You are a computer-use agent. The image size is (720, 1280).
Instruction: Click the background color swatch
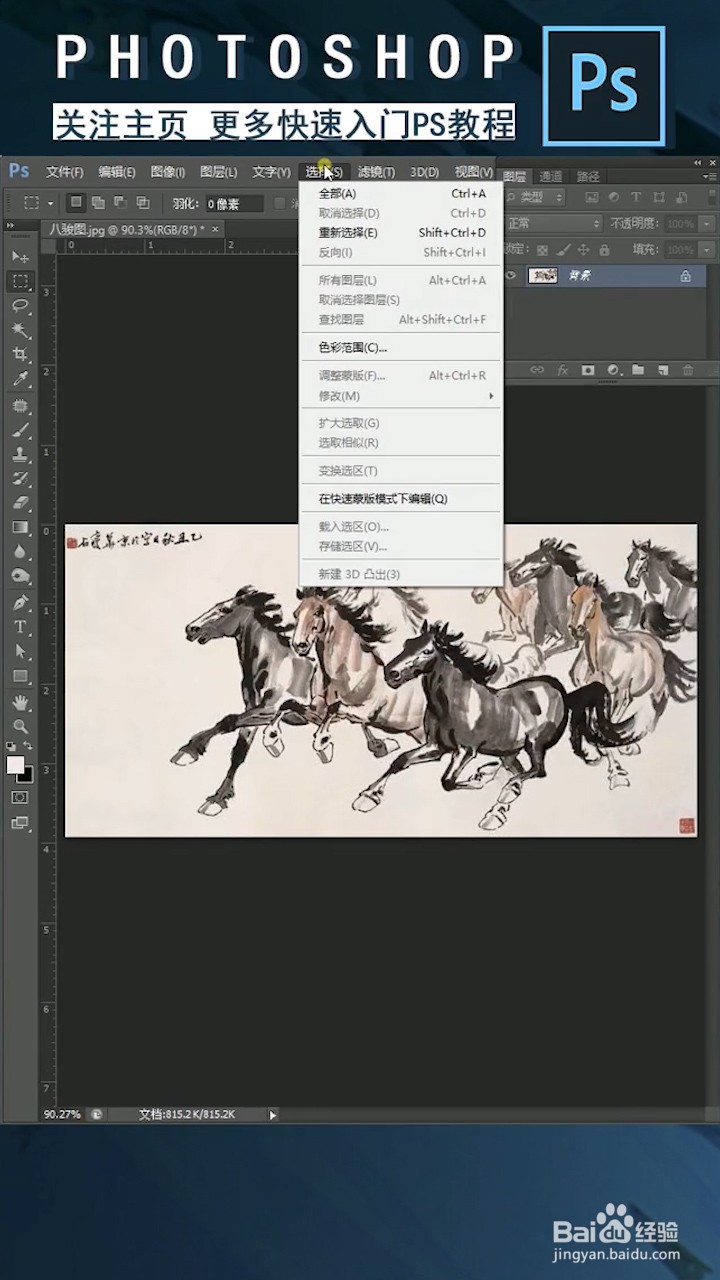click(x=28, y=777)
